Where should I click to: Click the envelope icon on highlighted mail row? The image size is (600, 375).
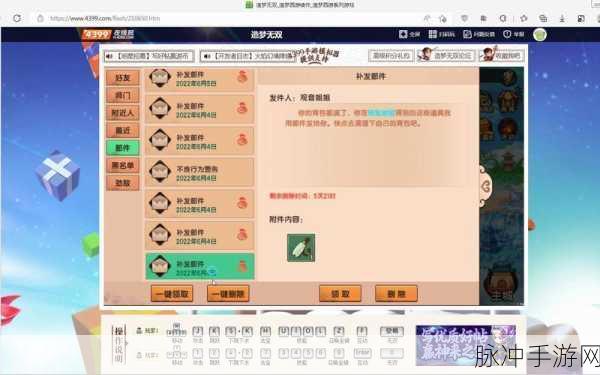[160, 266]
